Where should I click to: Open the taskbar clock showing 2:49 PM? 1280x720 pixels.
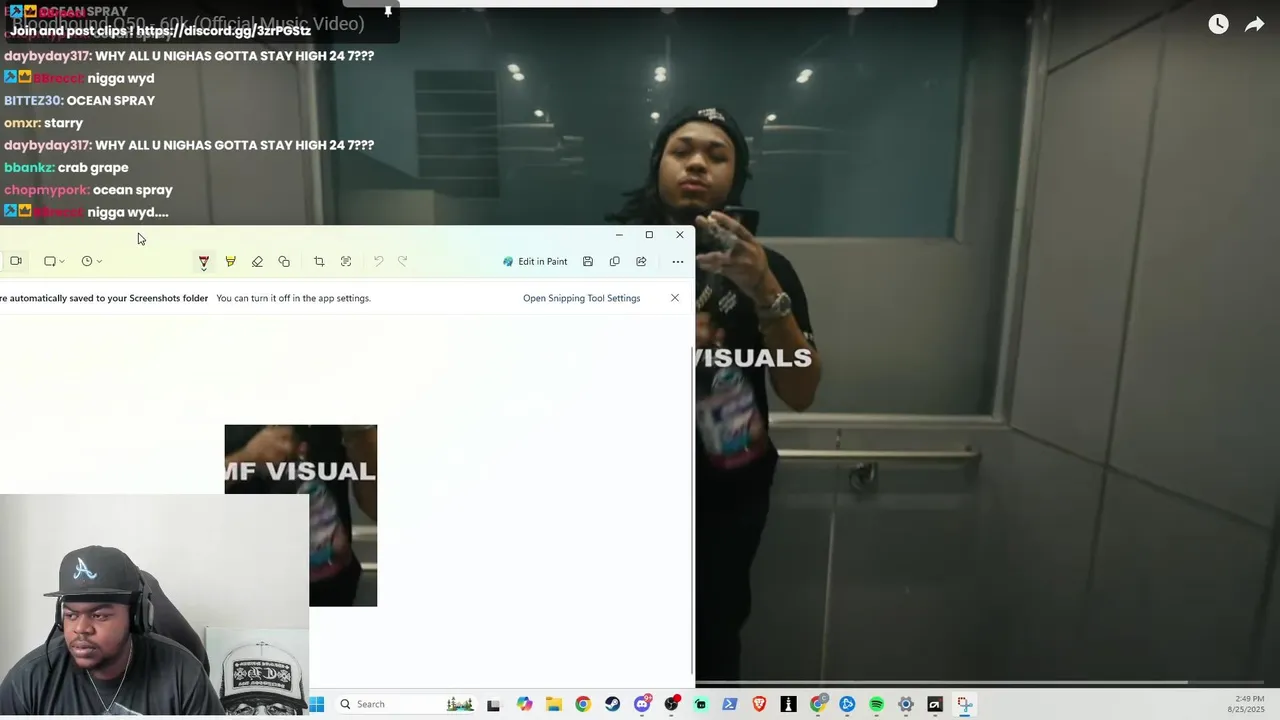click(x=1248, y=703)
